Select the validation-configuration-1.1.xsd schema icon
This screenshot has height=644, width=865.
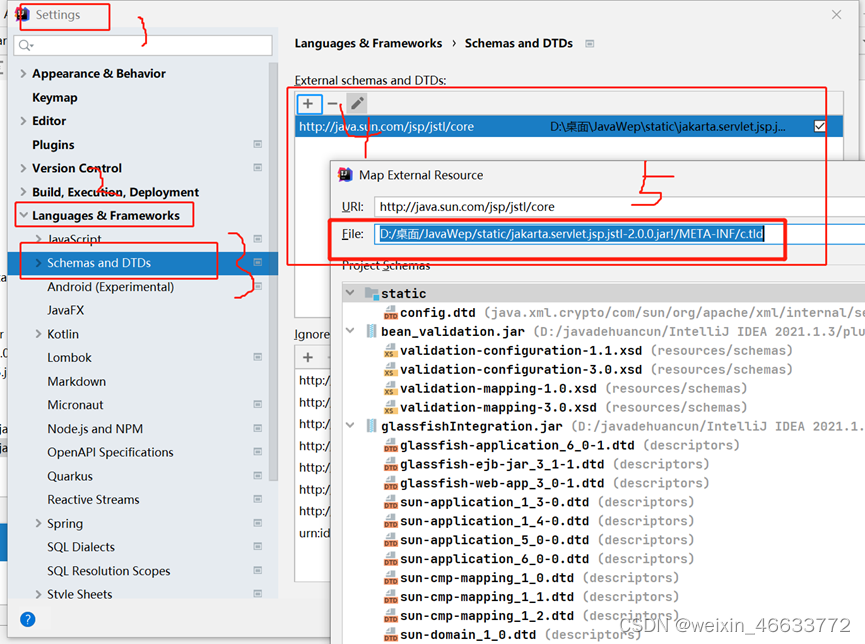390,350
